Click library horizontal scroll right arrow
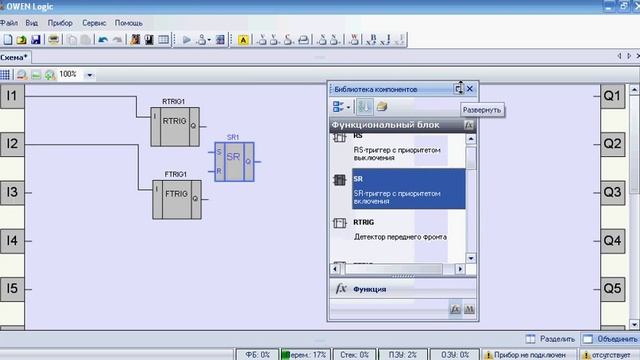Image resolution: width=640 pixels, height=360 pixels. tap(460, 269)
